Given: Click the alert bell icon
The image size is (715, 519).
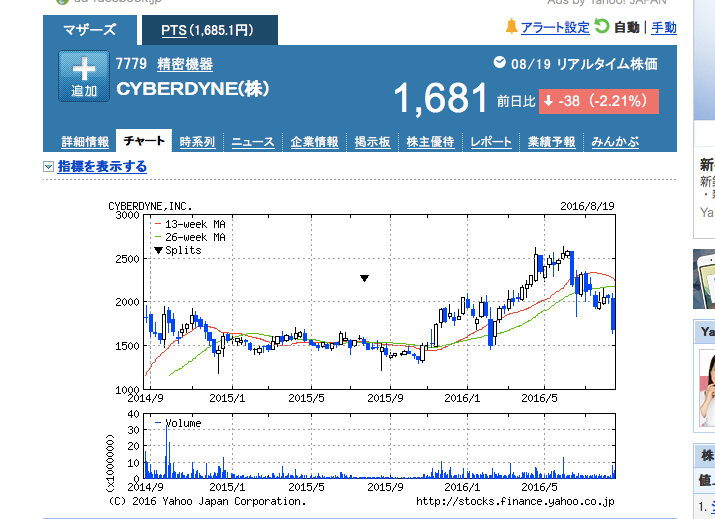Looking at the screenshot, I should click(511, 27).
